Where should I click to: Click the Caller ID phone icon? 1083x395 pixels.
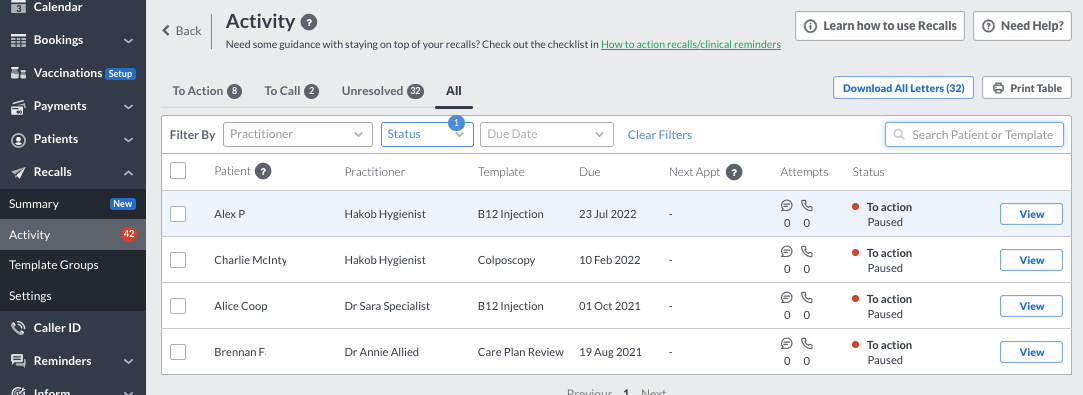pos(19,328)
